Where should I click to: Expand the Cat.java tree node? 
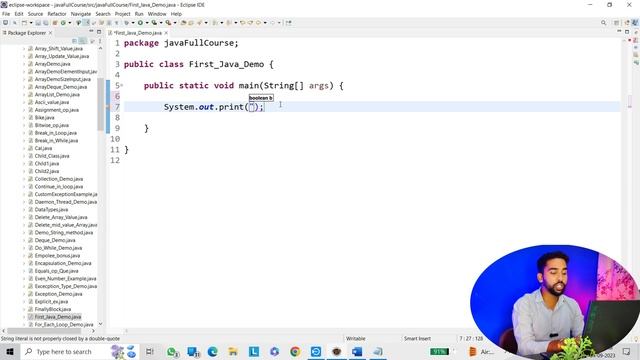click(x=24, y=148)
